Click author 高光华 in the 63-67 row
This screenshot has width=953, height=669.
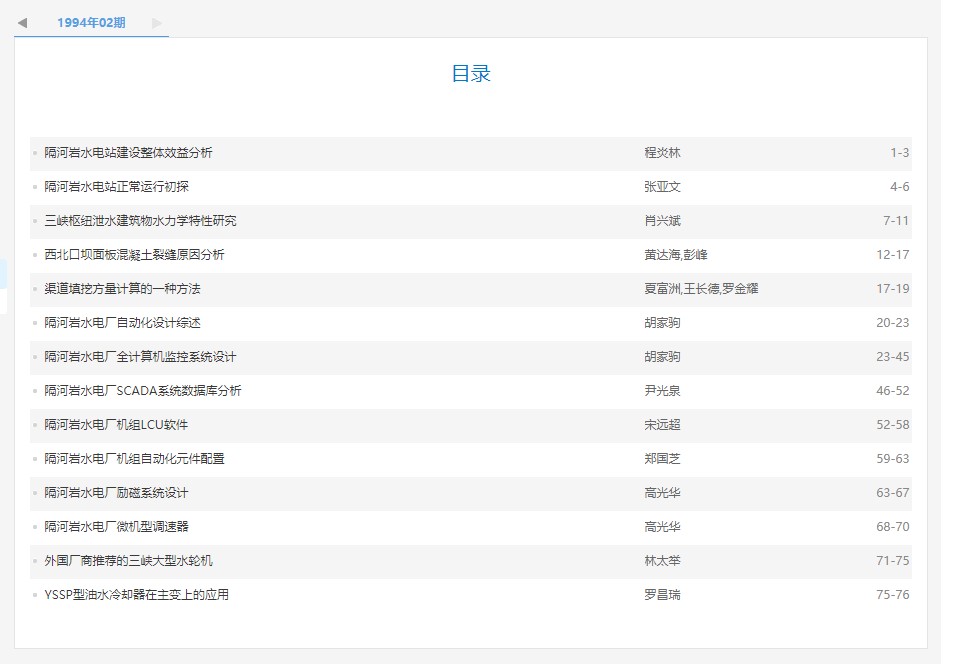coord(662,493)
